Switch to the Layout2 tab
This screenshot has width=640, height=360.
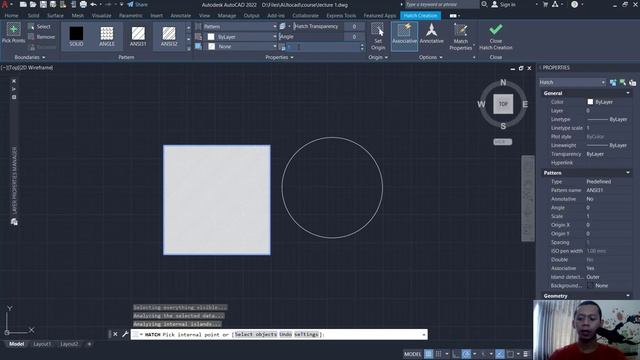[x=69, y=344]
